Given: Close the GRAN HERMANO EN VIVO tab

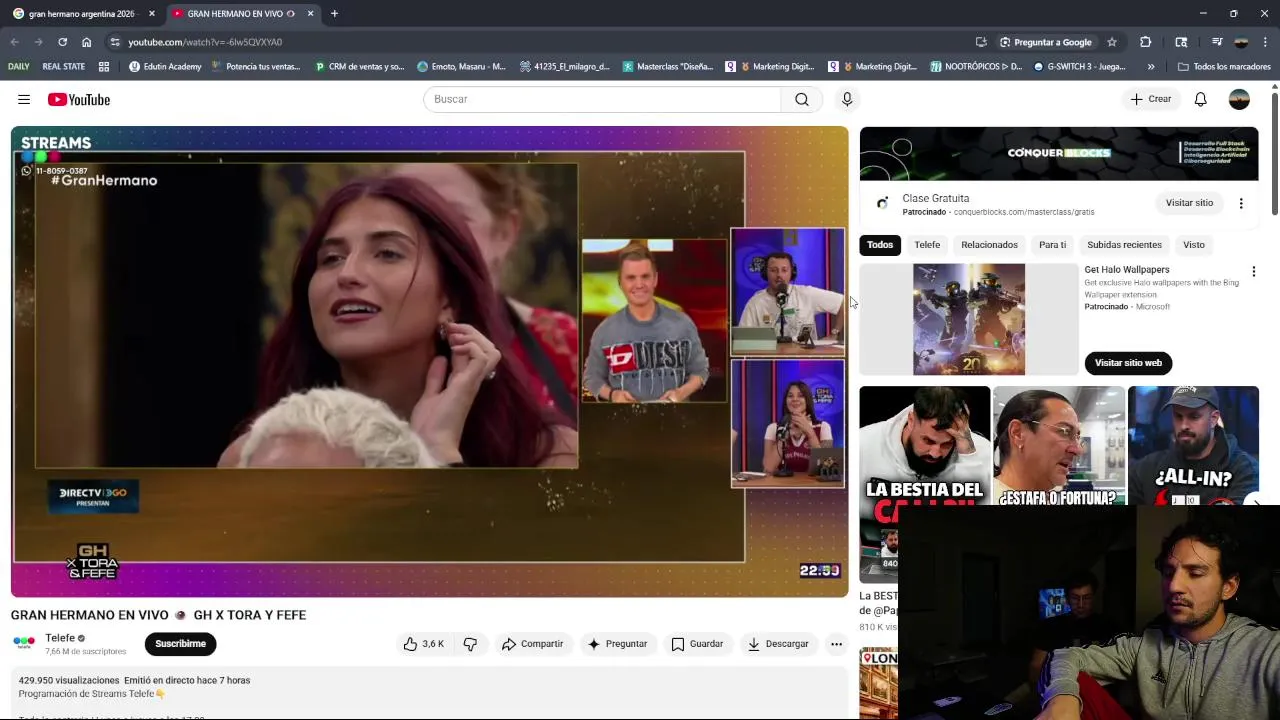Looking at the screenshot, I should tap(310, 14).
